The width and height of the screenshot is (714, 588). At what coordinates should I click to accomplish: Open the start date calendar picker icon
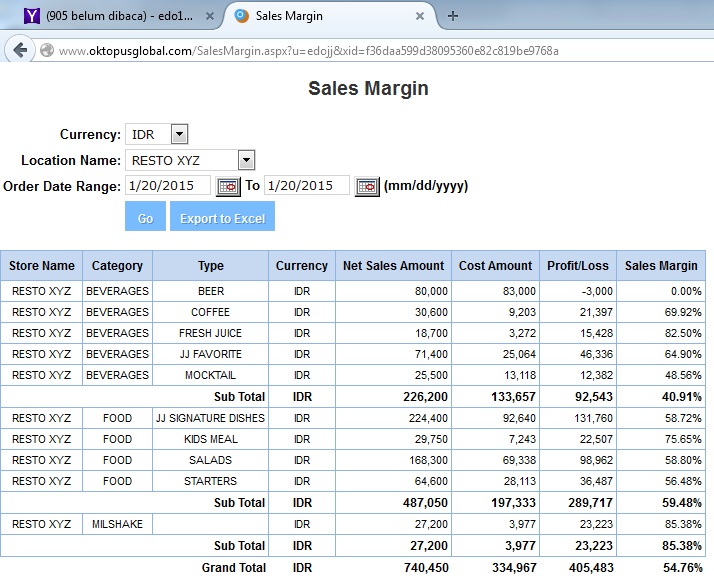(228, 186)
